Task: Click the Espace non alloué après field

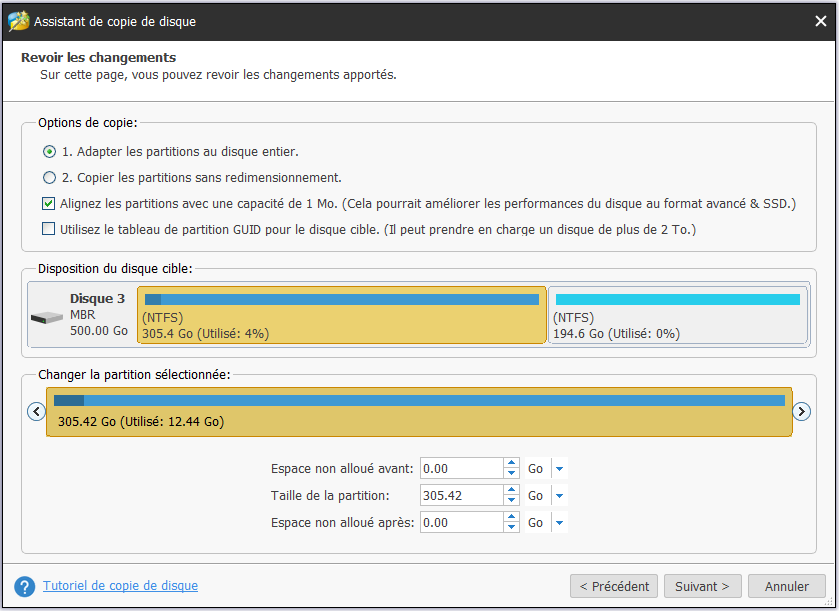Action: 461,522
